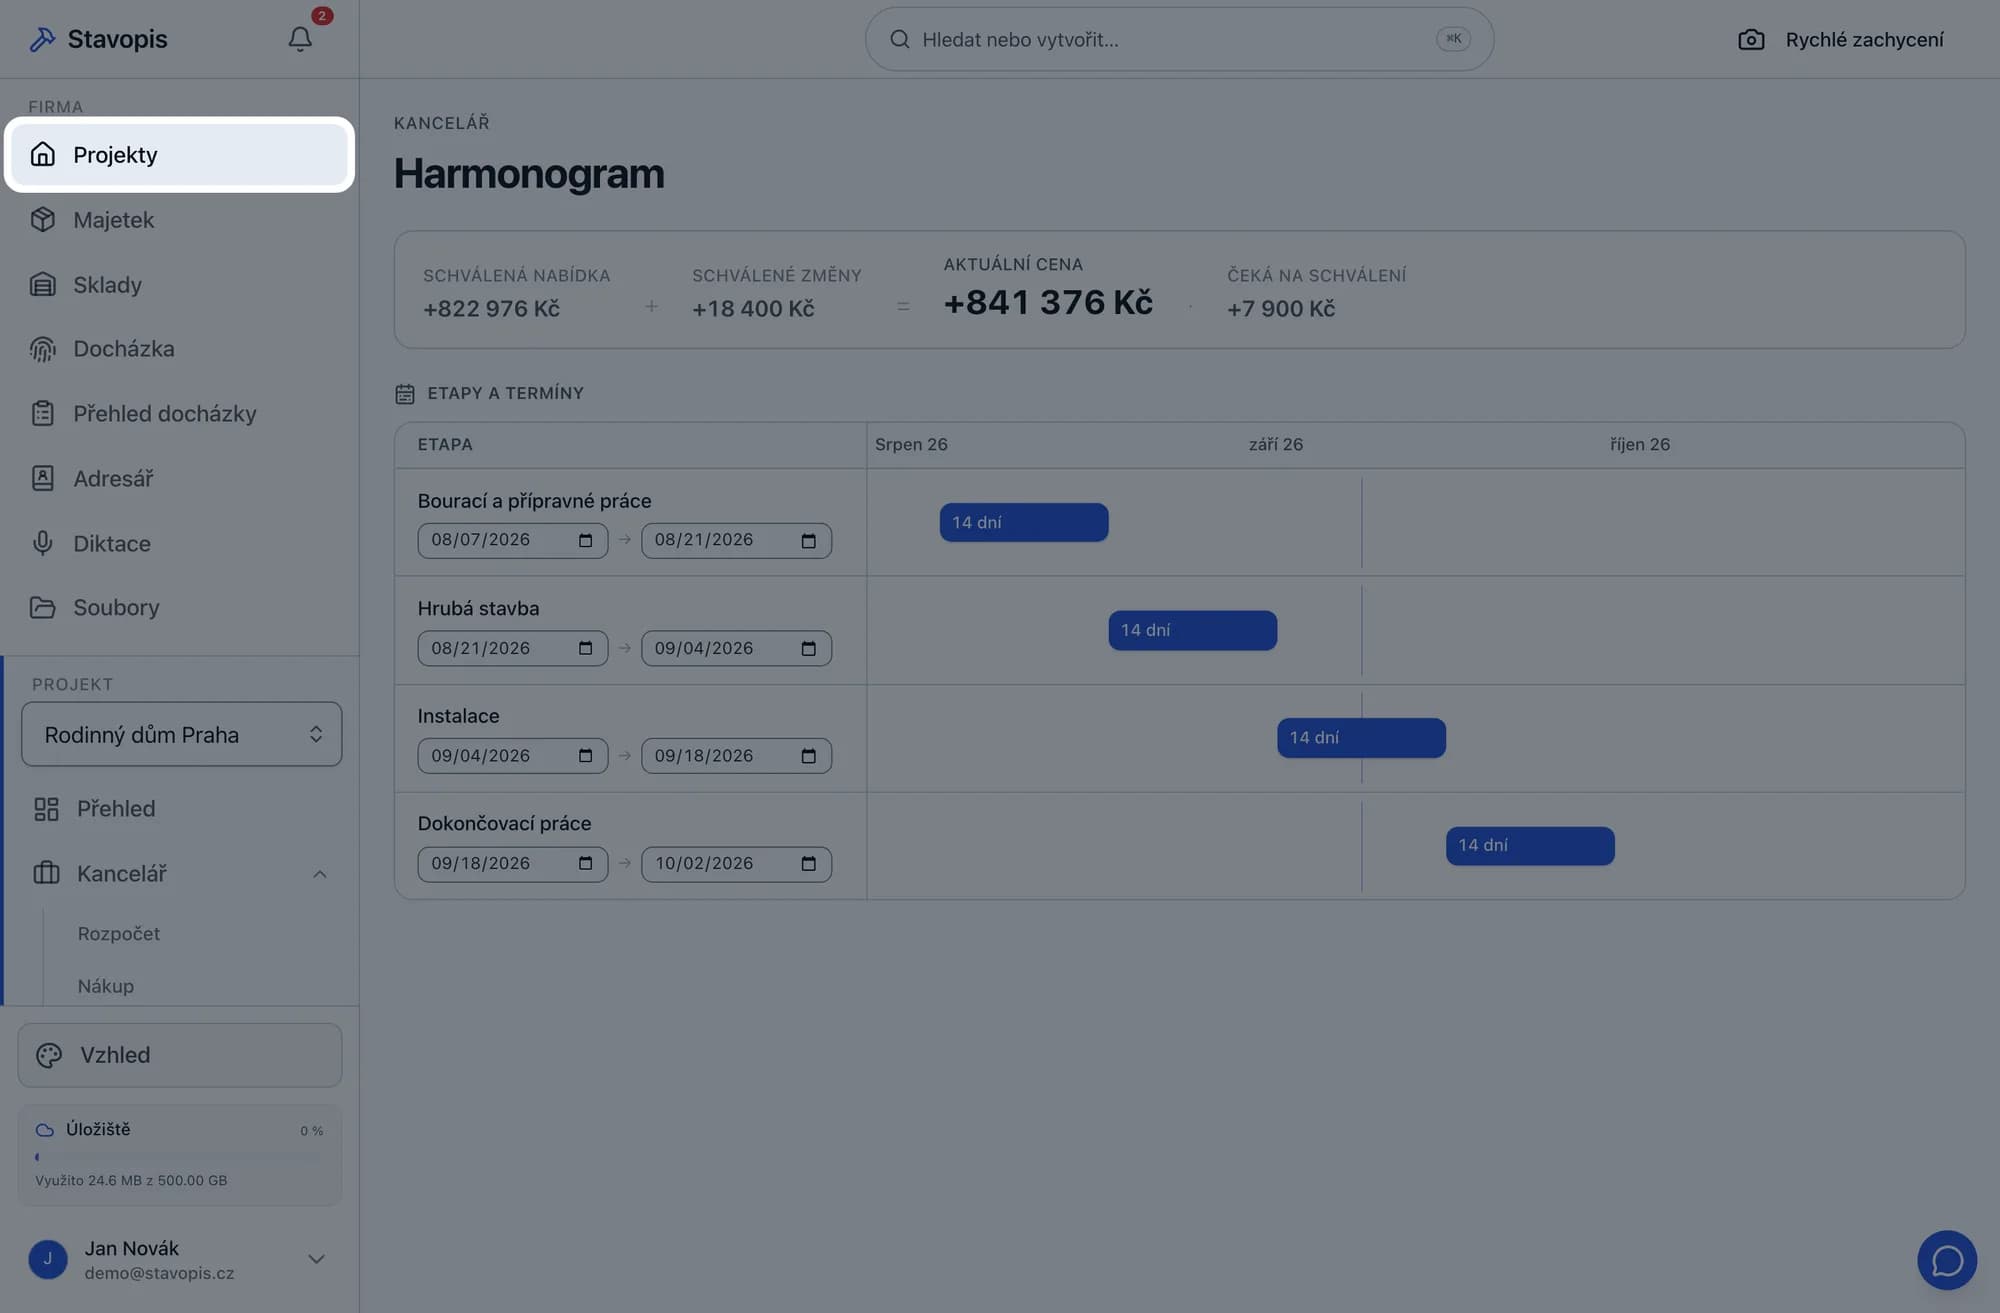The image size is (2000, 1313).
Task: Select the Instalace 14 dní timeline bar
Action: click(1361, 738)
